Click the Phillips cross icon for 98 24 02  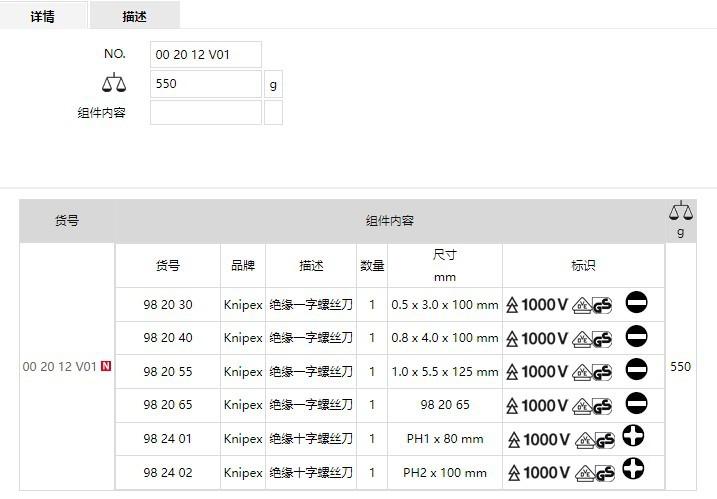pyautogui.click(x=632, y=470)
